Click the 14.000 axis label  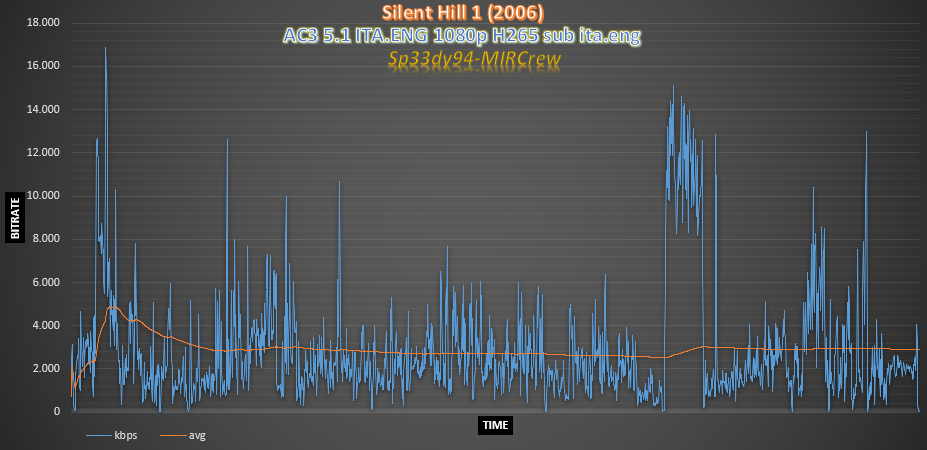[44, 109]
